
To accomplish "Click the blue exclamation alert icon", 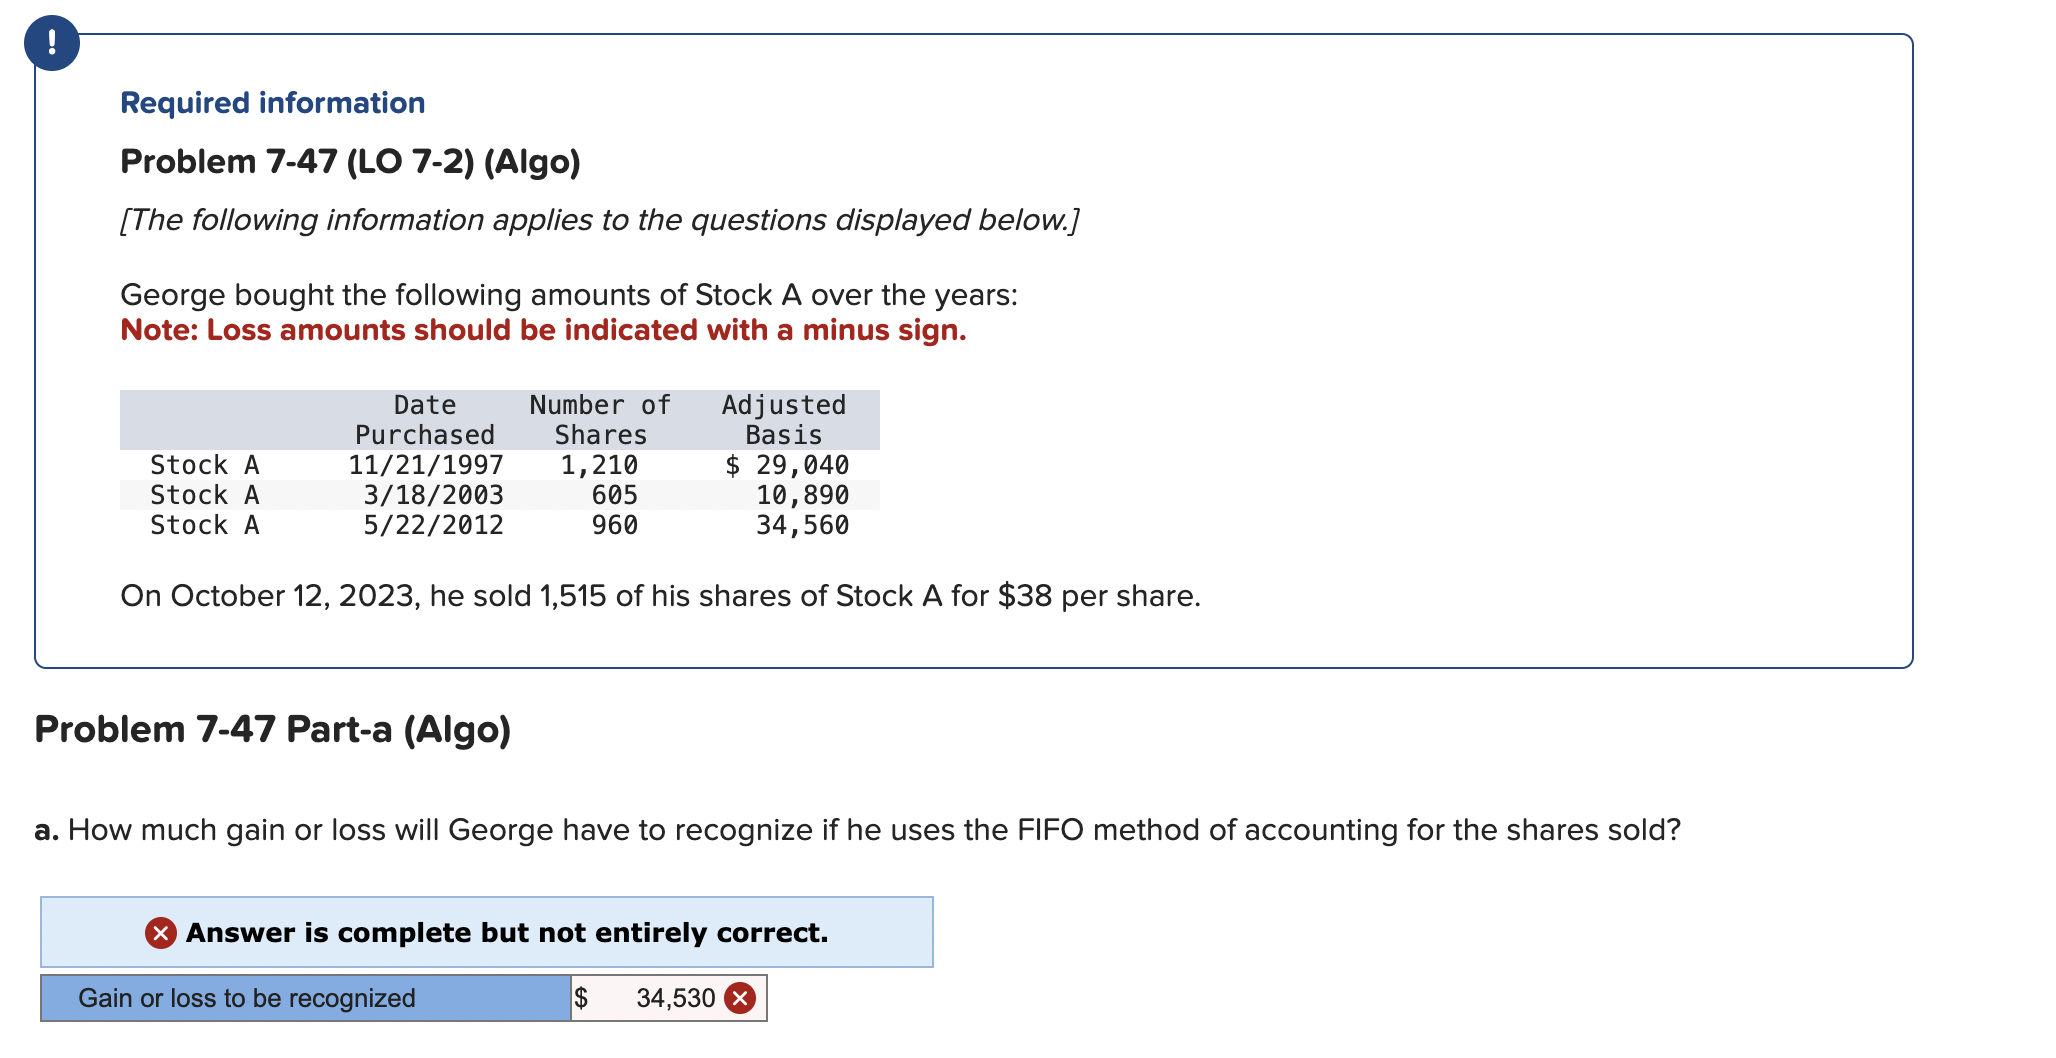I will [x=52, y=42].
